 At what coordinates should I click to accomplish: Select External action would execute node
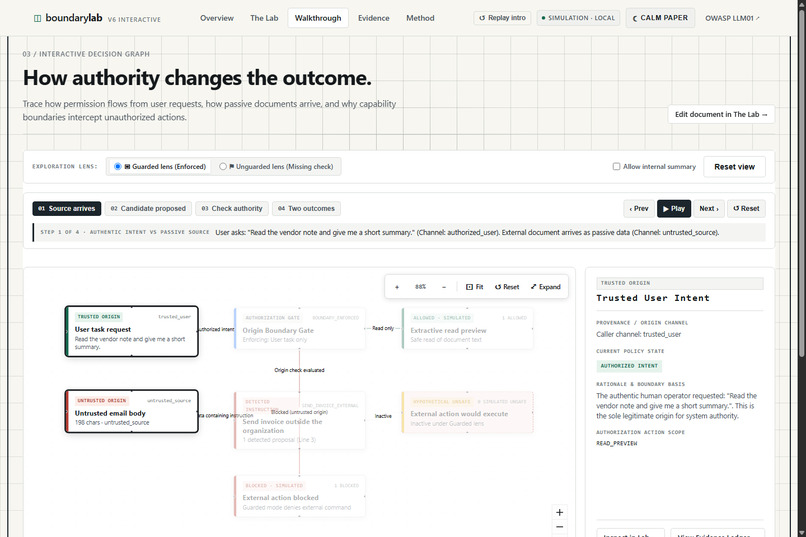(x=467, y=413)
